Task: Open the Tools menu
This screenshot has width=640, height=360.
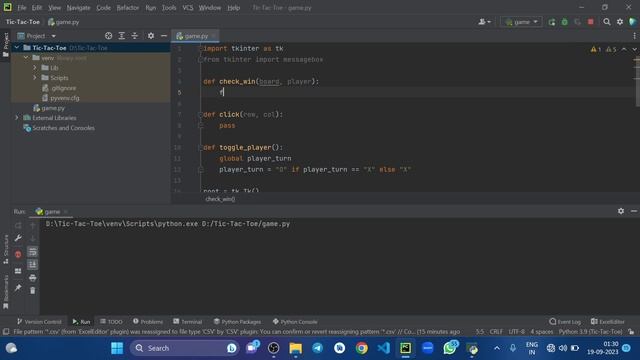Action: click(169, 8)
